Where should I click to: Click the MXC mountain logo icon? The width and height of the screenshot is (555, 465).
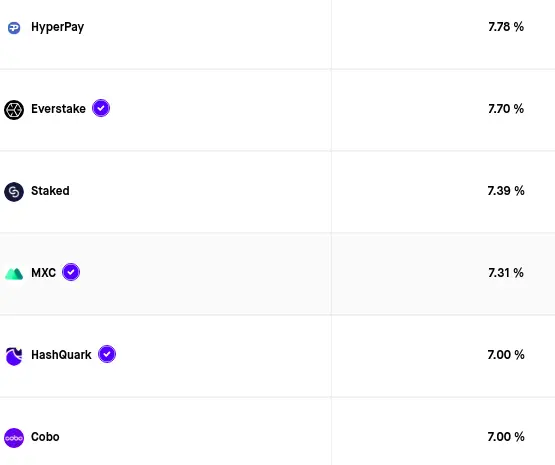click(14, 274)
